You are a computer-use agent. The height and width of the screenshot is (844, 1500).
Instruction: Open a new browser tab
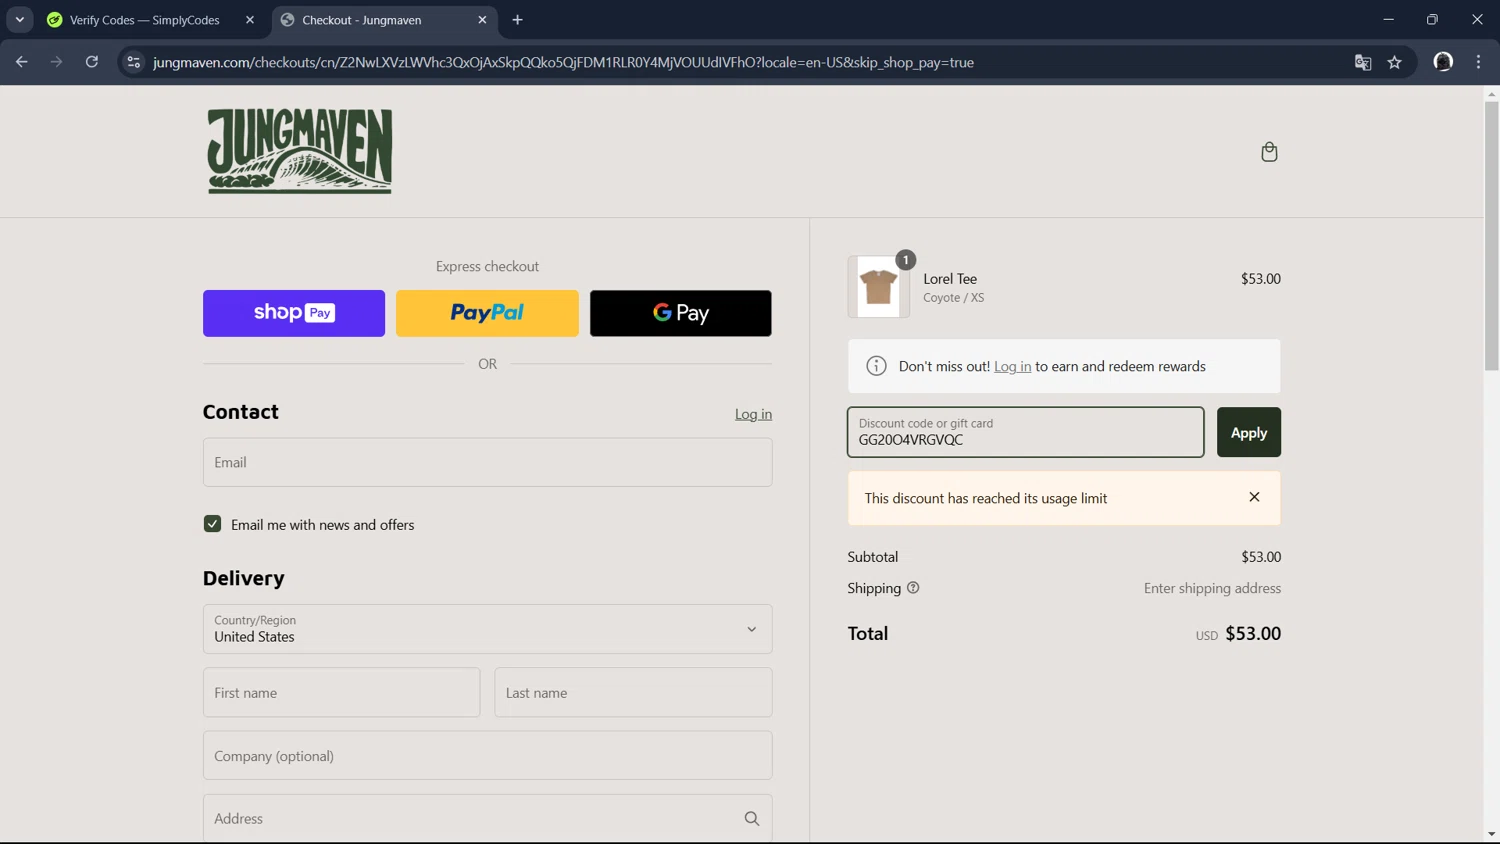(x=518, y=20)
